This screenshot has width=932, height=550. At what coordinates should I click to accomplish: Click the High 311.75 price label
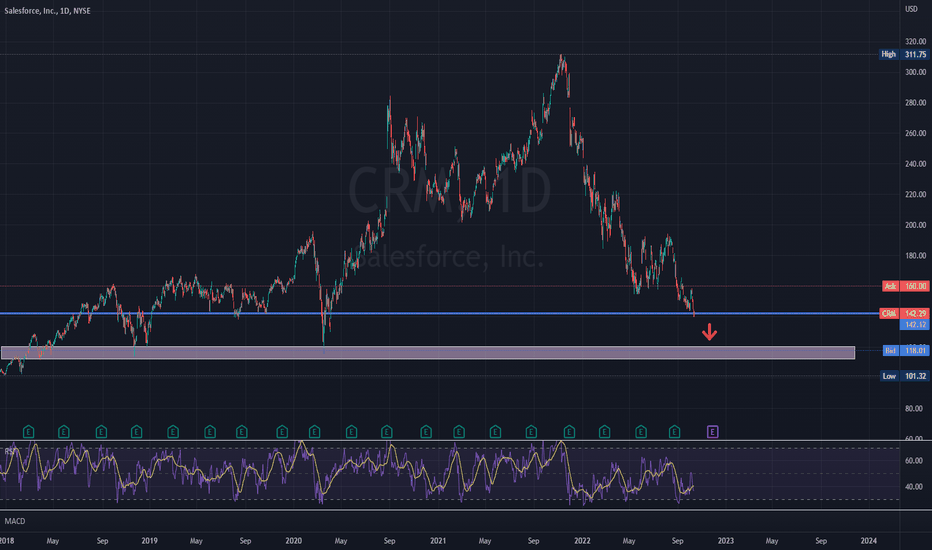903,54
